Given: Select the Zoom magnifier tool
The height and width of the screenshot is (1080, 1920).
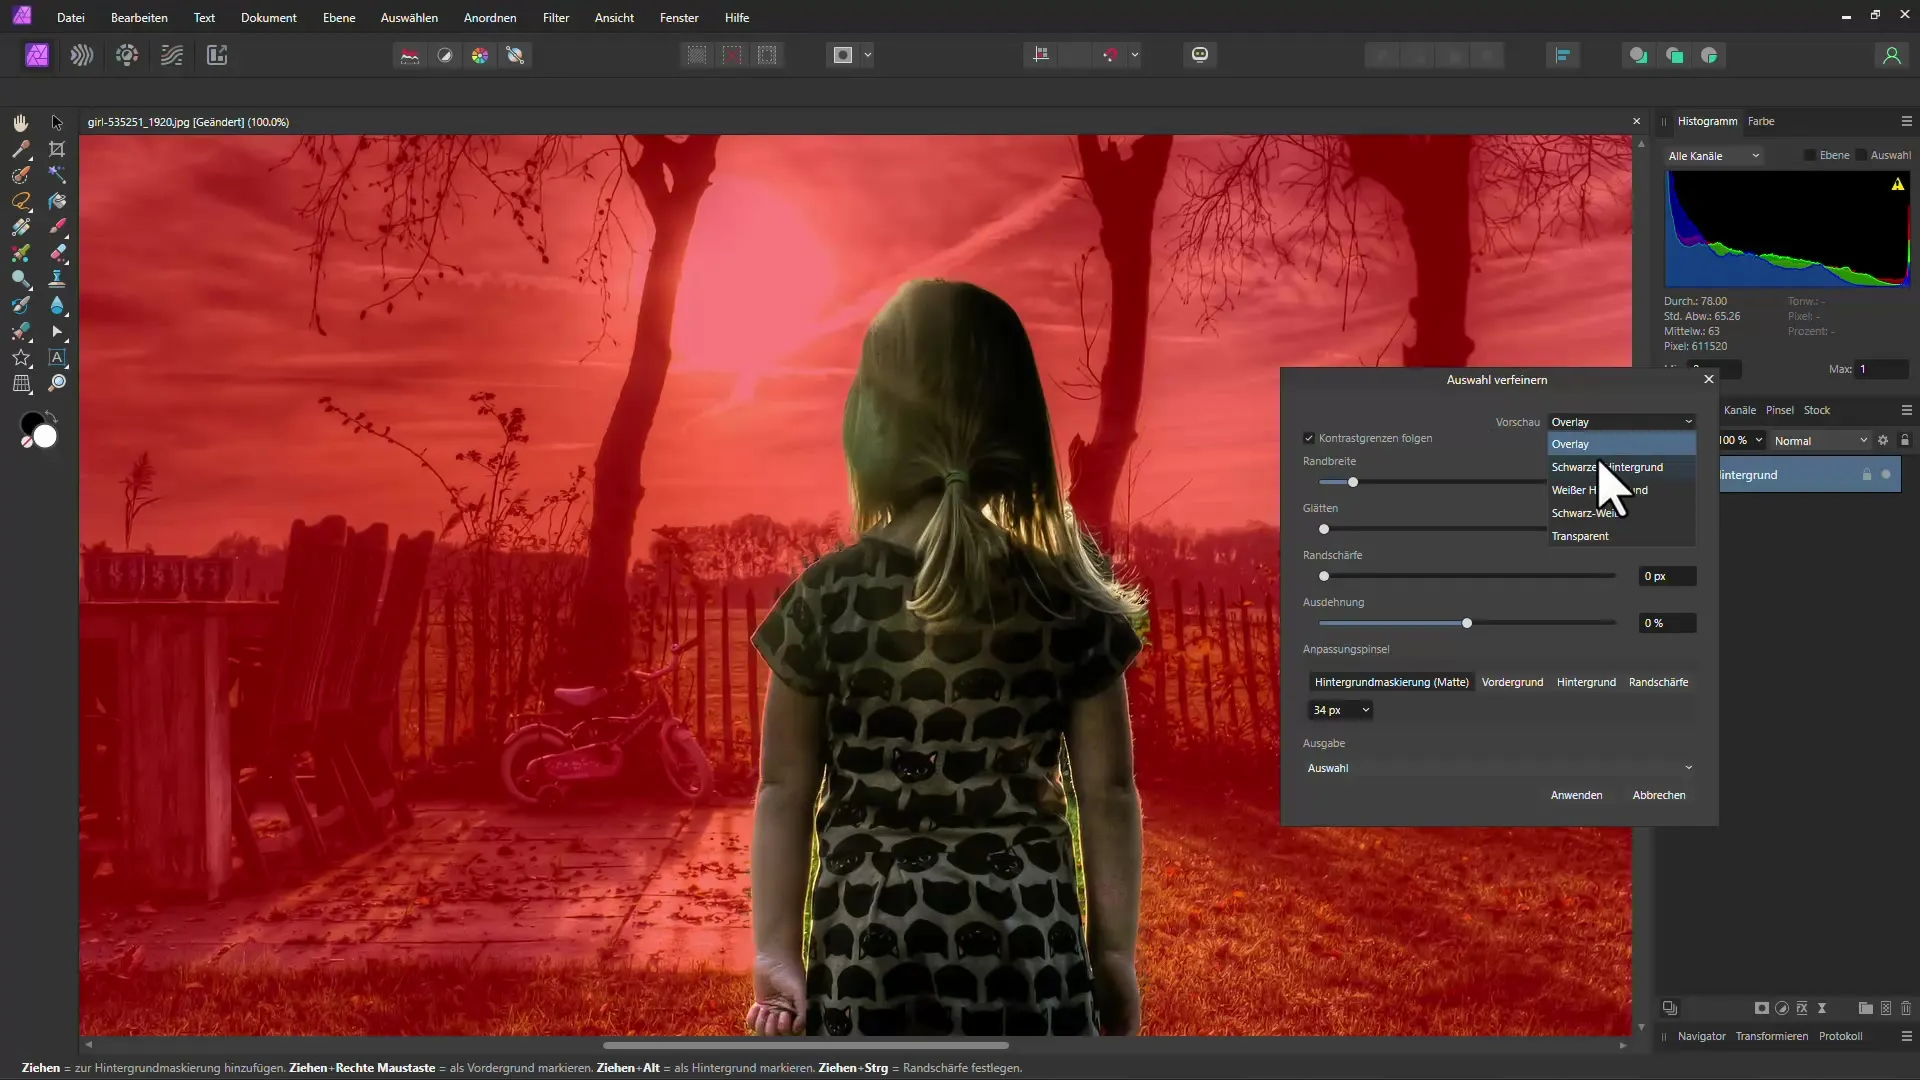Looking at the screenshot, I should click(57, 383).
